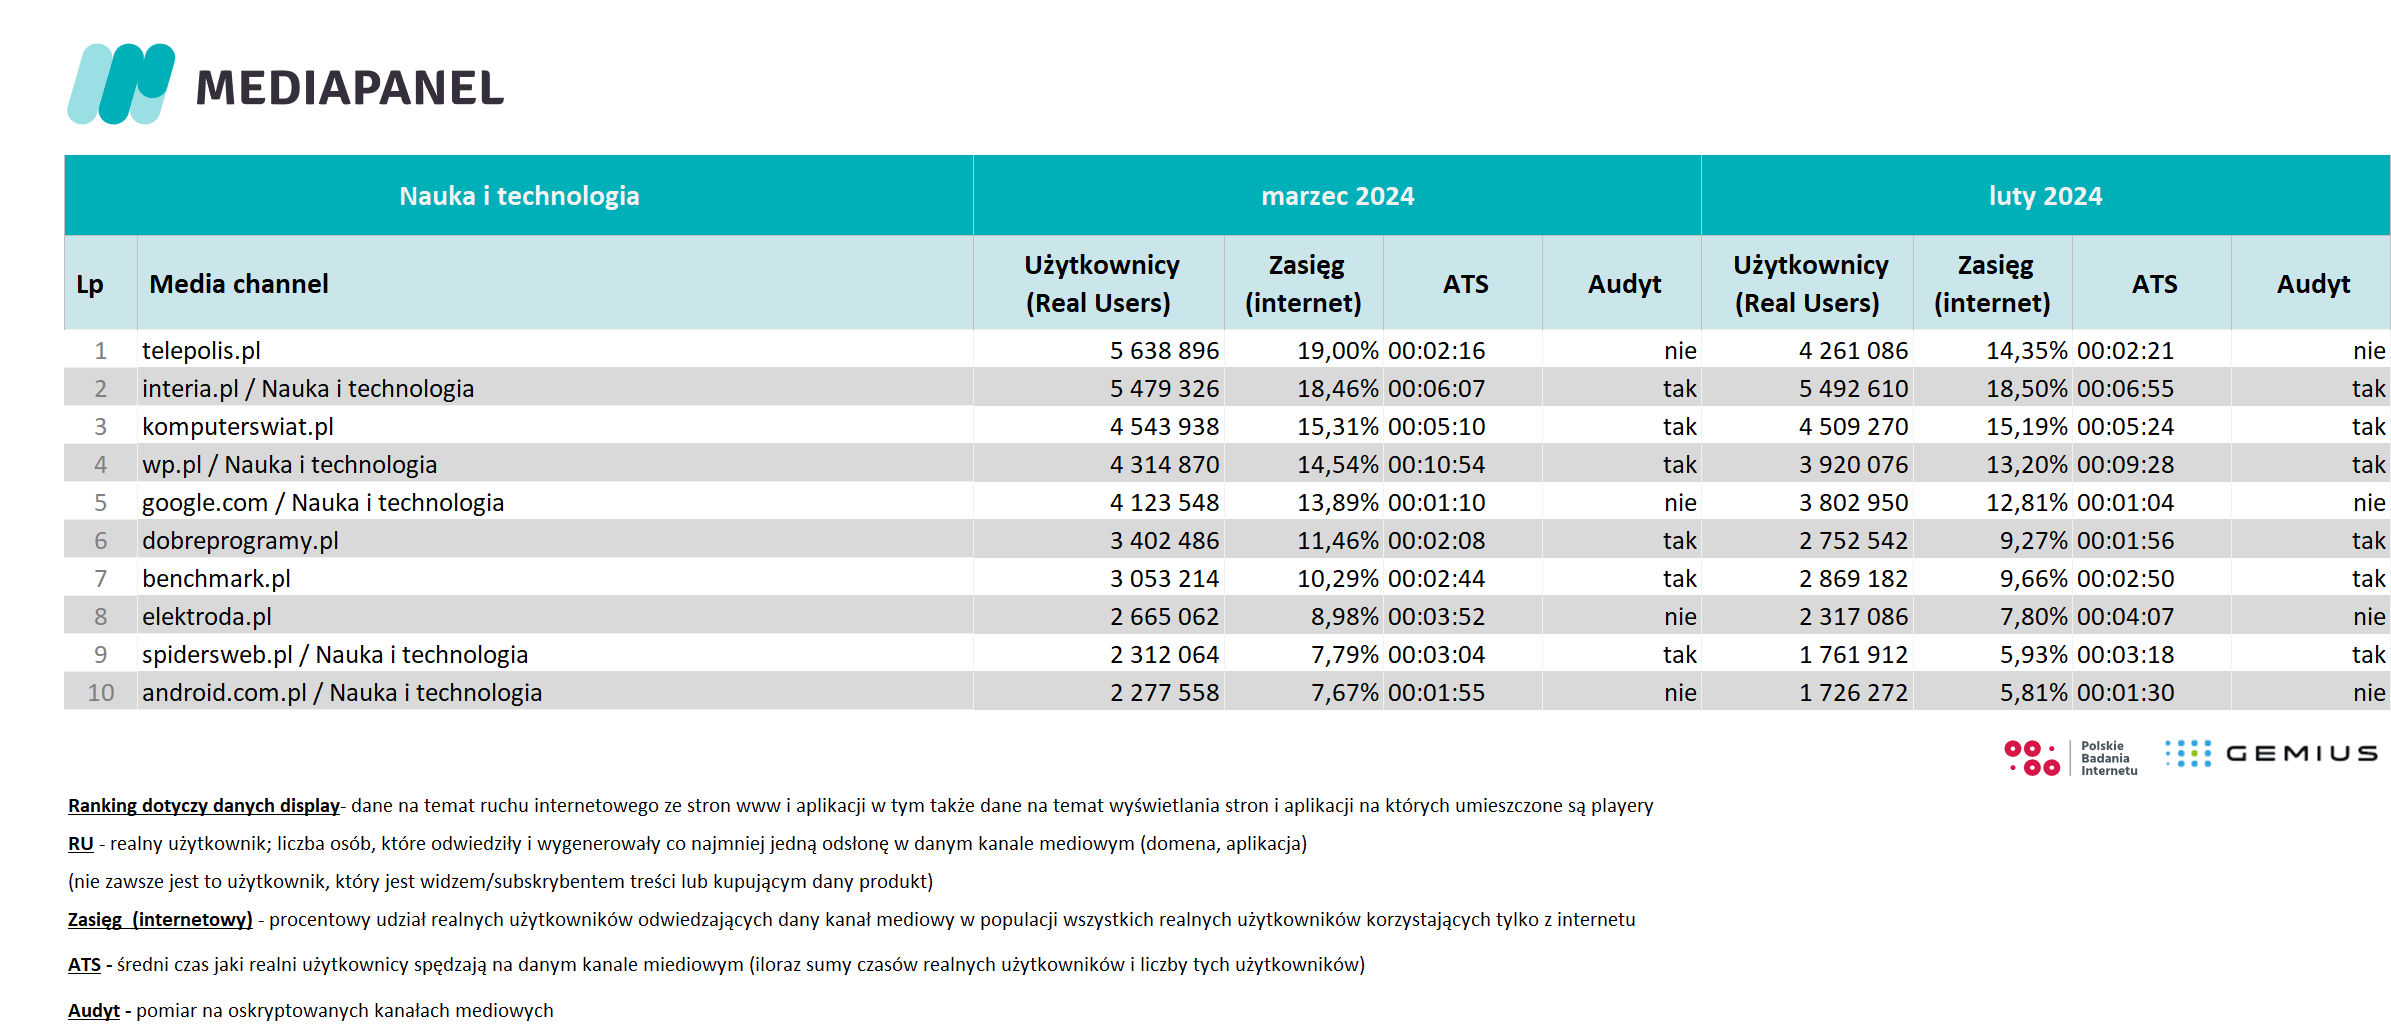The width and height of the screenshot is (2391, 1029).
Task: Select the benchmark.pl row
Action: tap(1227, 578)
